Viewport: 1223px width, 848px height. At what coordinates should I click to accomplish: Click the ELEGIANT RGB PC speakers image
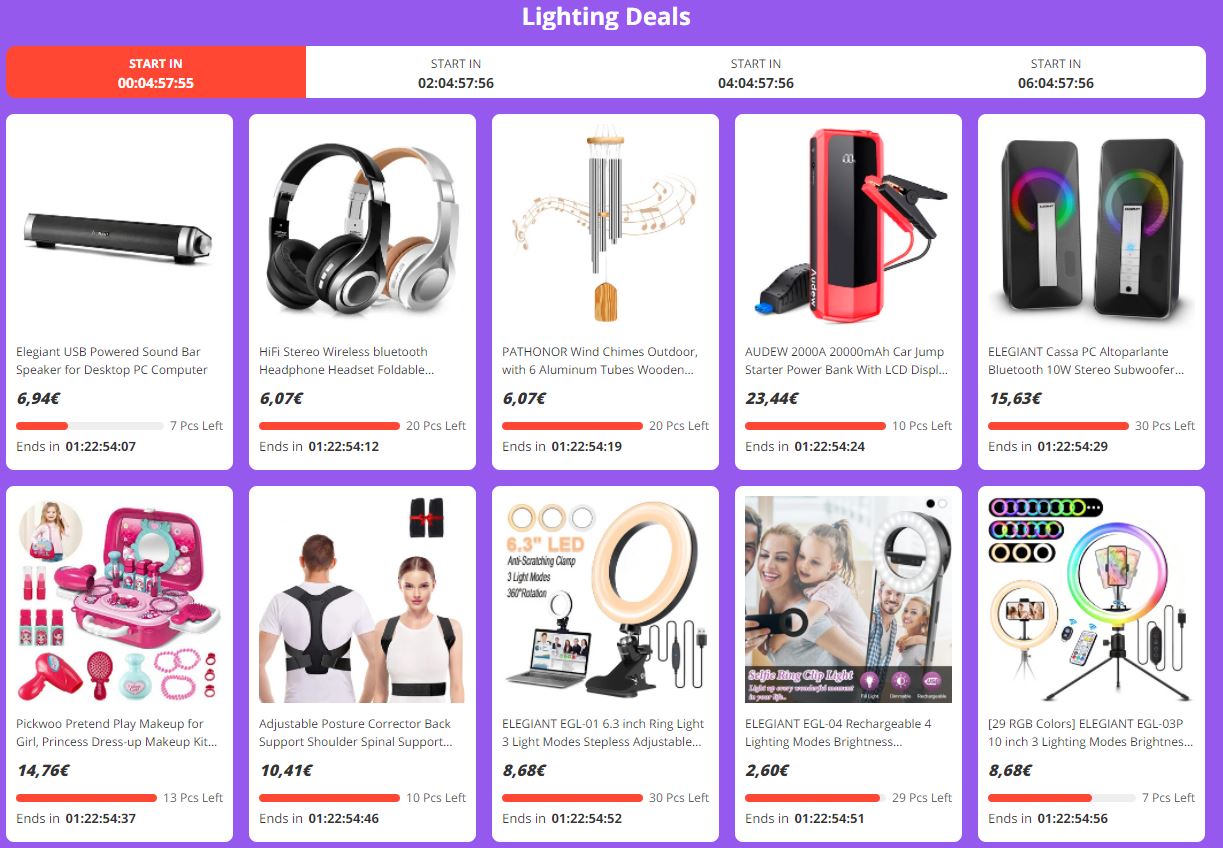click(1091, 227)
